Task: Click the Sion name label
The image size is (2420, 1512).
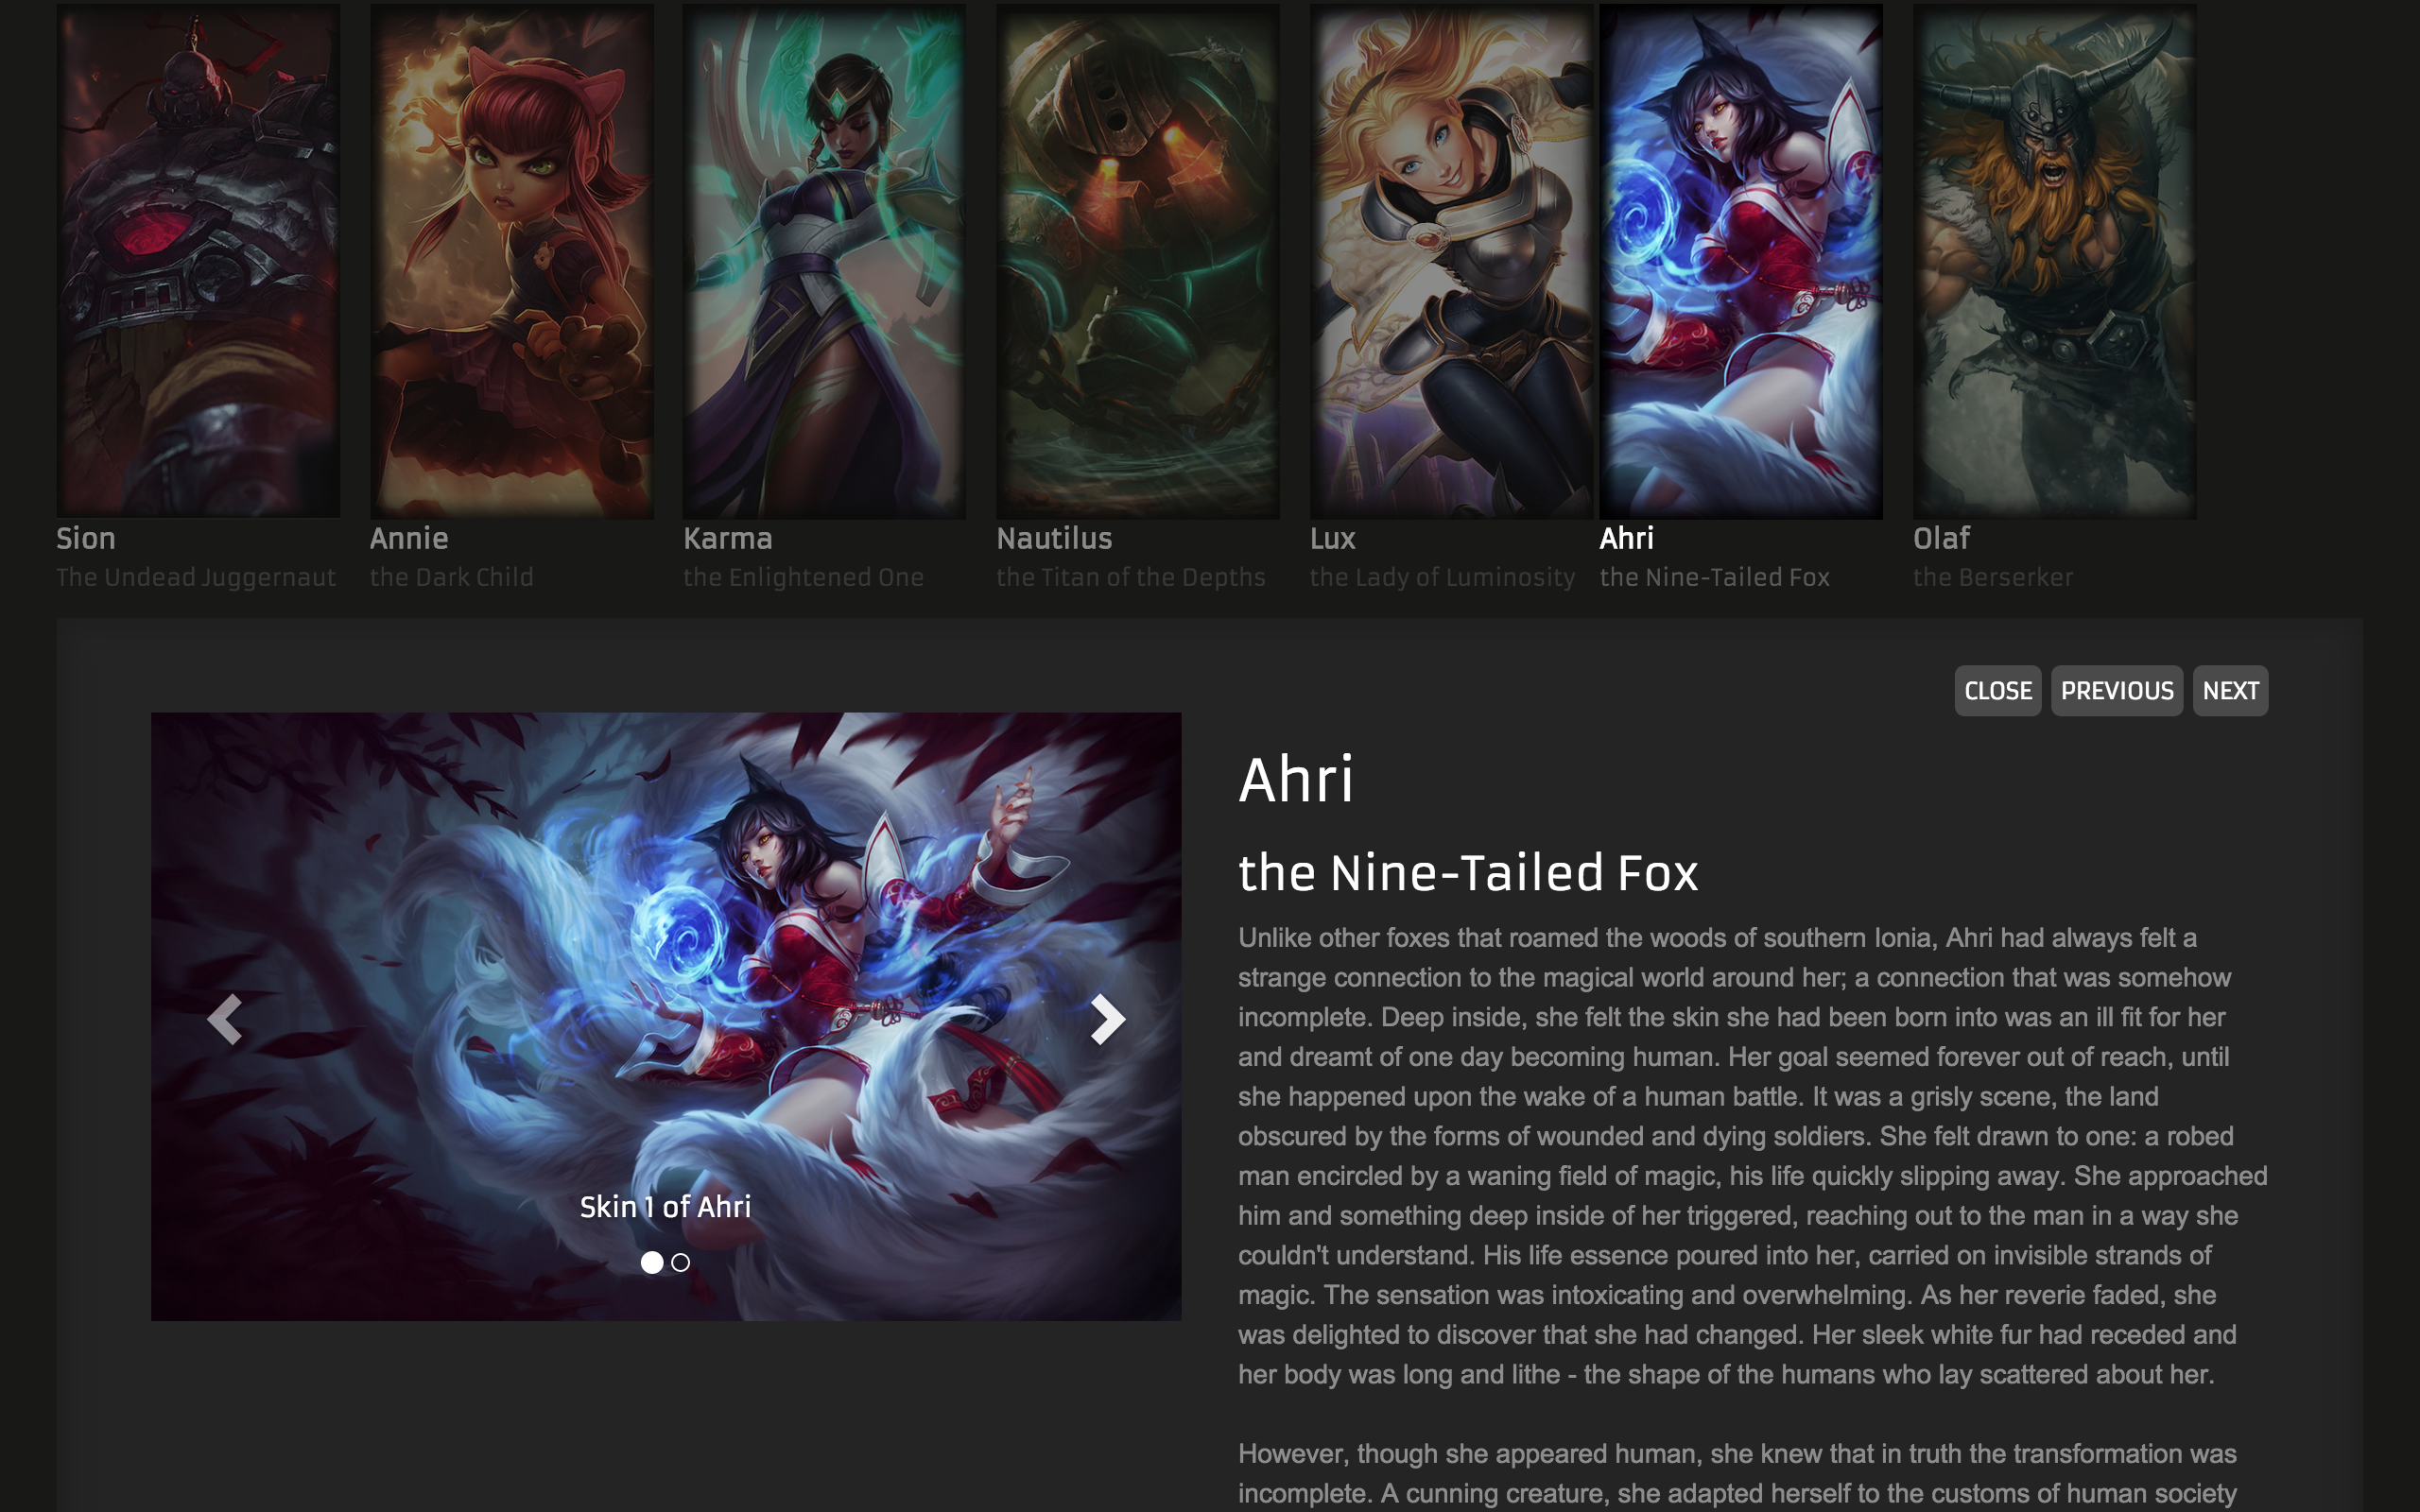Action: click(x=86, y=538)
